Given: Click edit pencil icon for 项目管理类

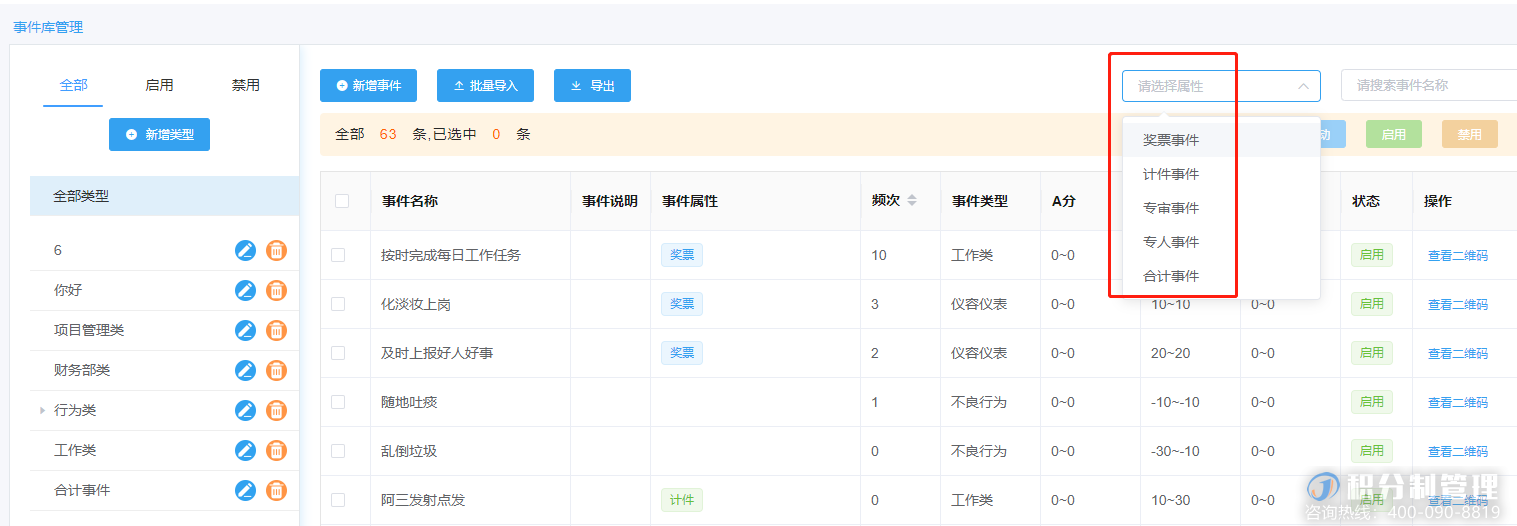Looking at the screenshot, I should [245, 330].
